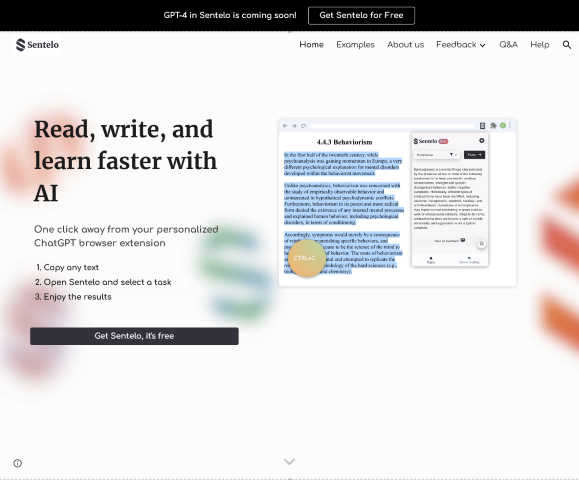
Task: Open the Q&A page
Action: [508, 45]
